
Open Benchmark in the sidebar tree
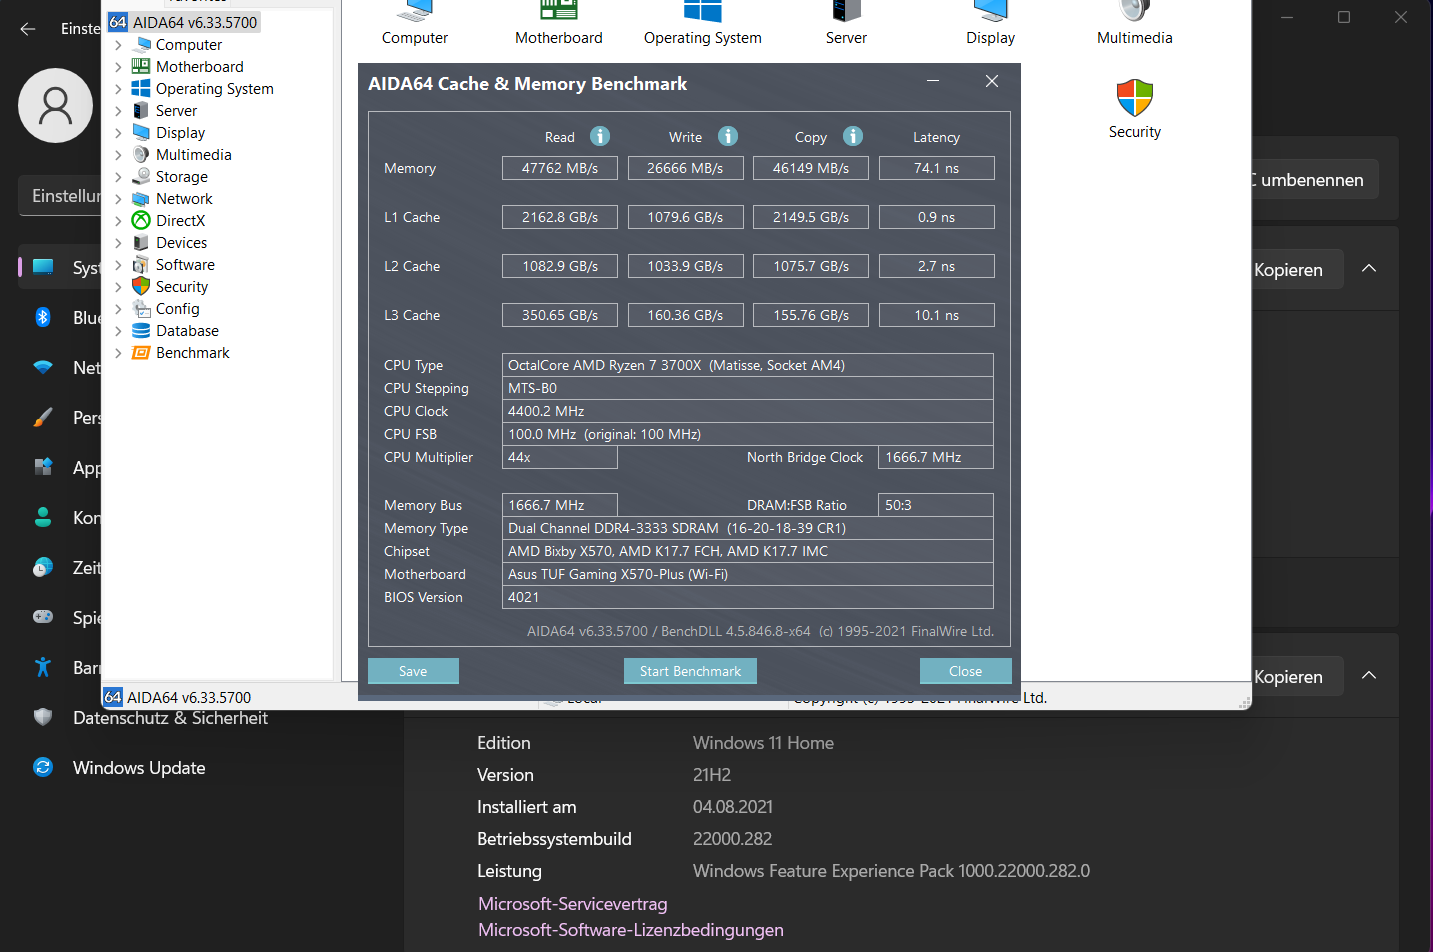[x=192, y=352]
